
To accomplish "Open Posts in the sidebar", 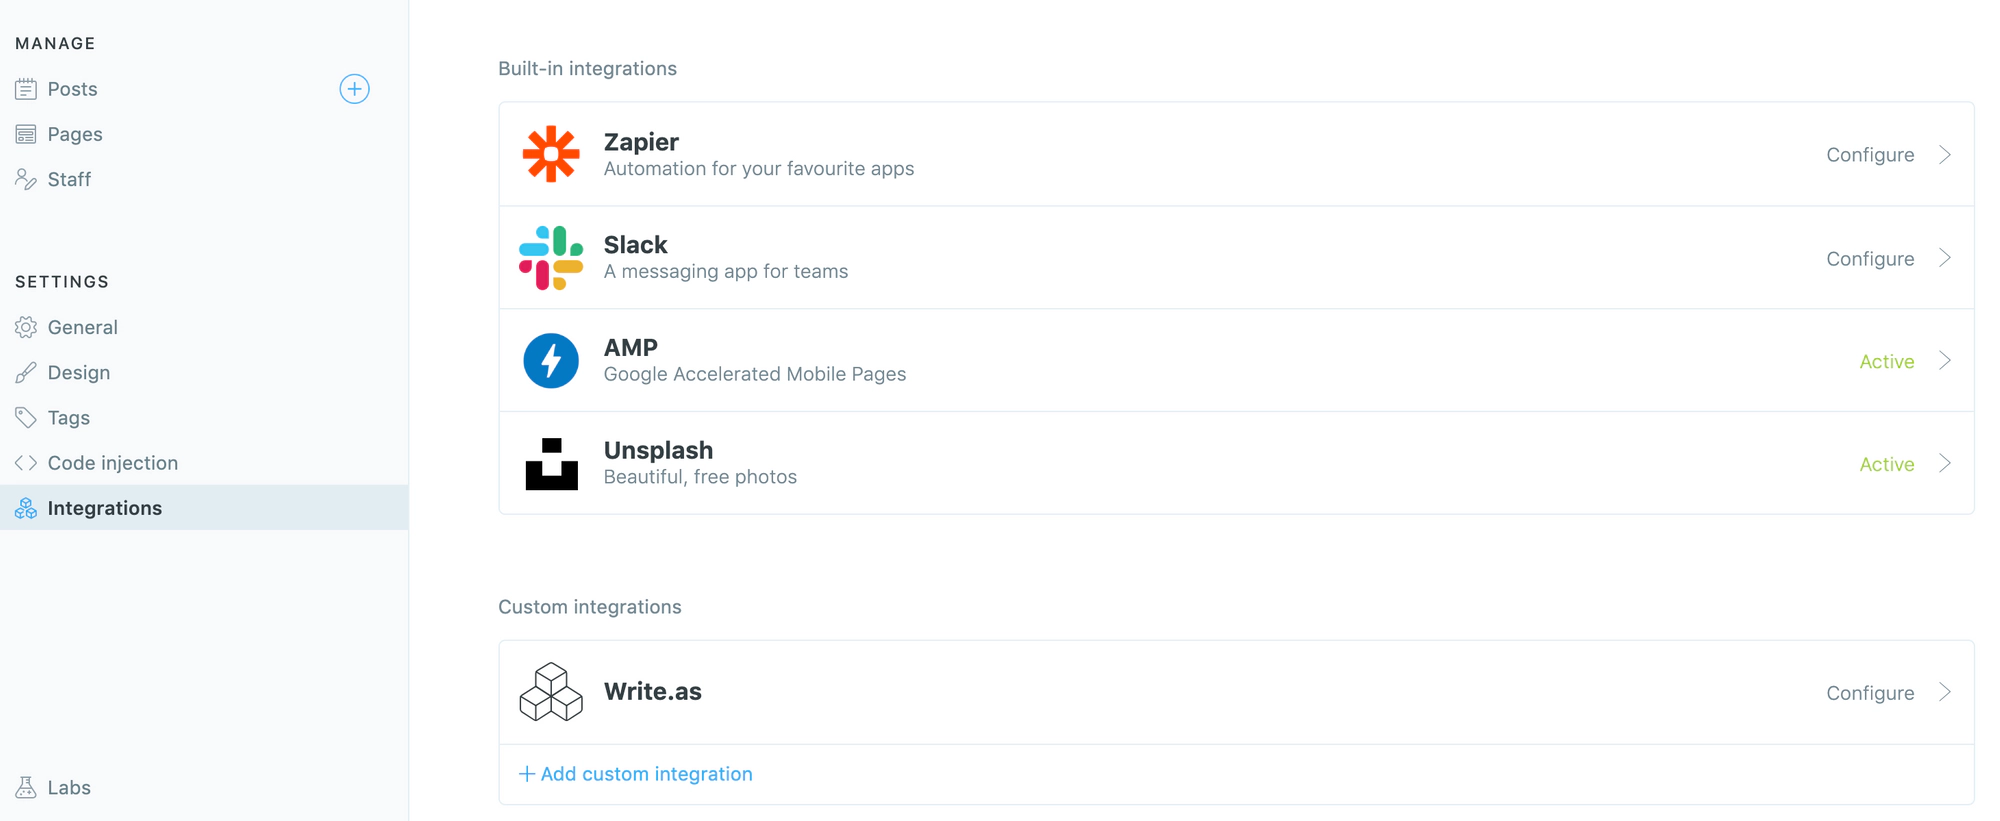I will point(72,89).
